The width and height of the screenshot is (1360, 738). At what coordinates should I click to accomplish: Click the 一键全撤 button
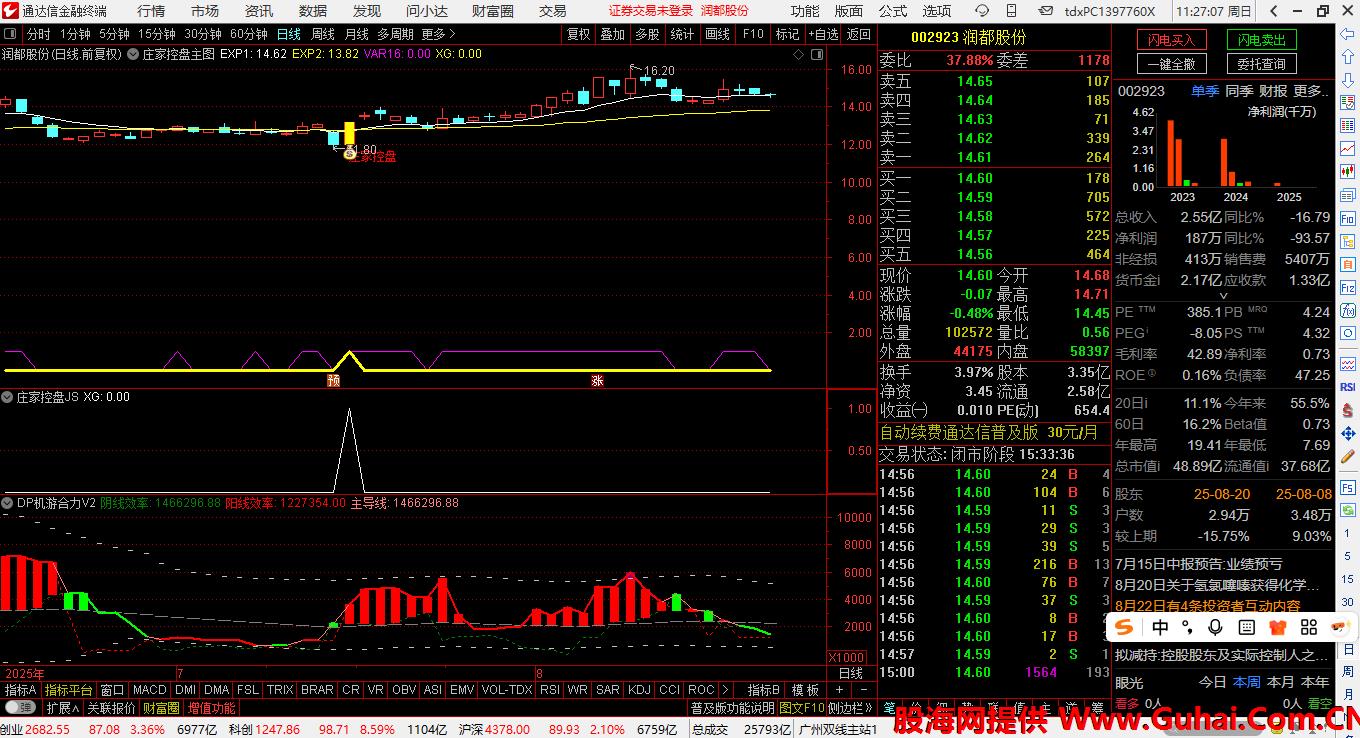click(x=1172, y=64)
